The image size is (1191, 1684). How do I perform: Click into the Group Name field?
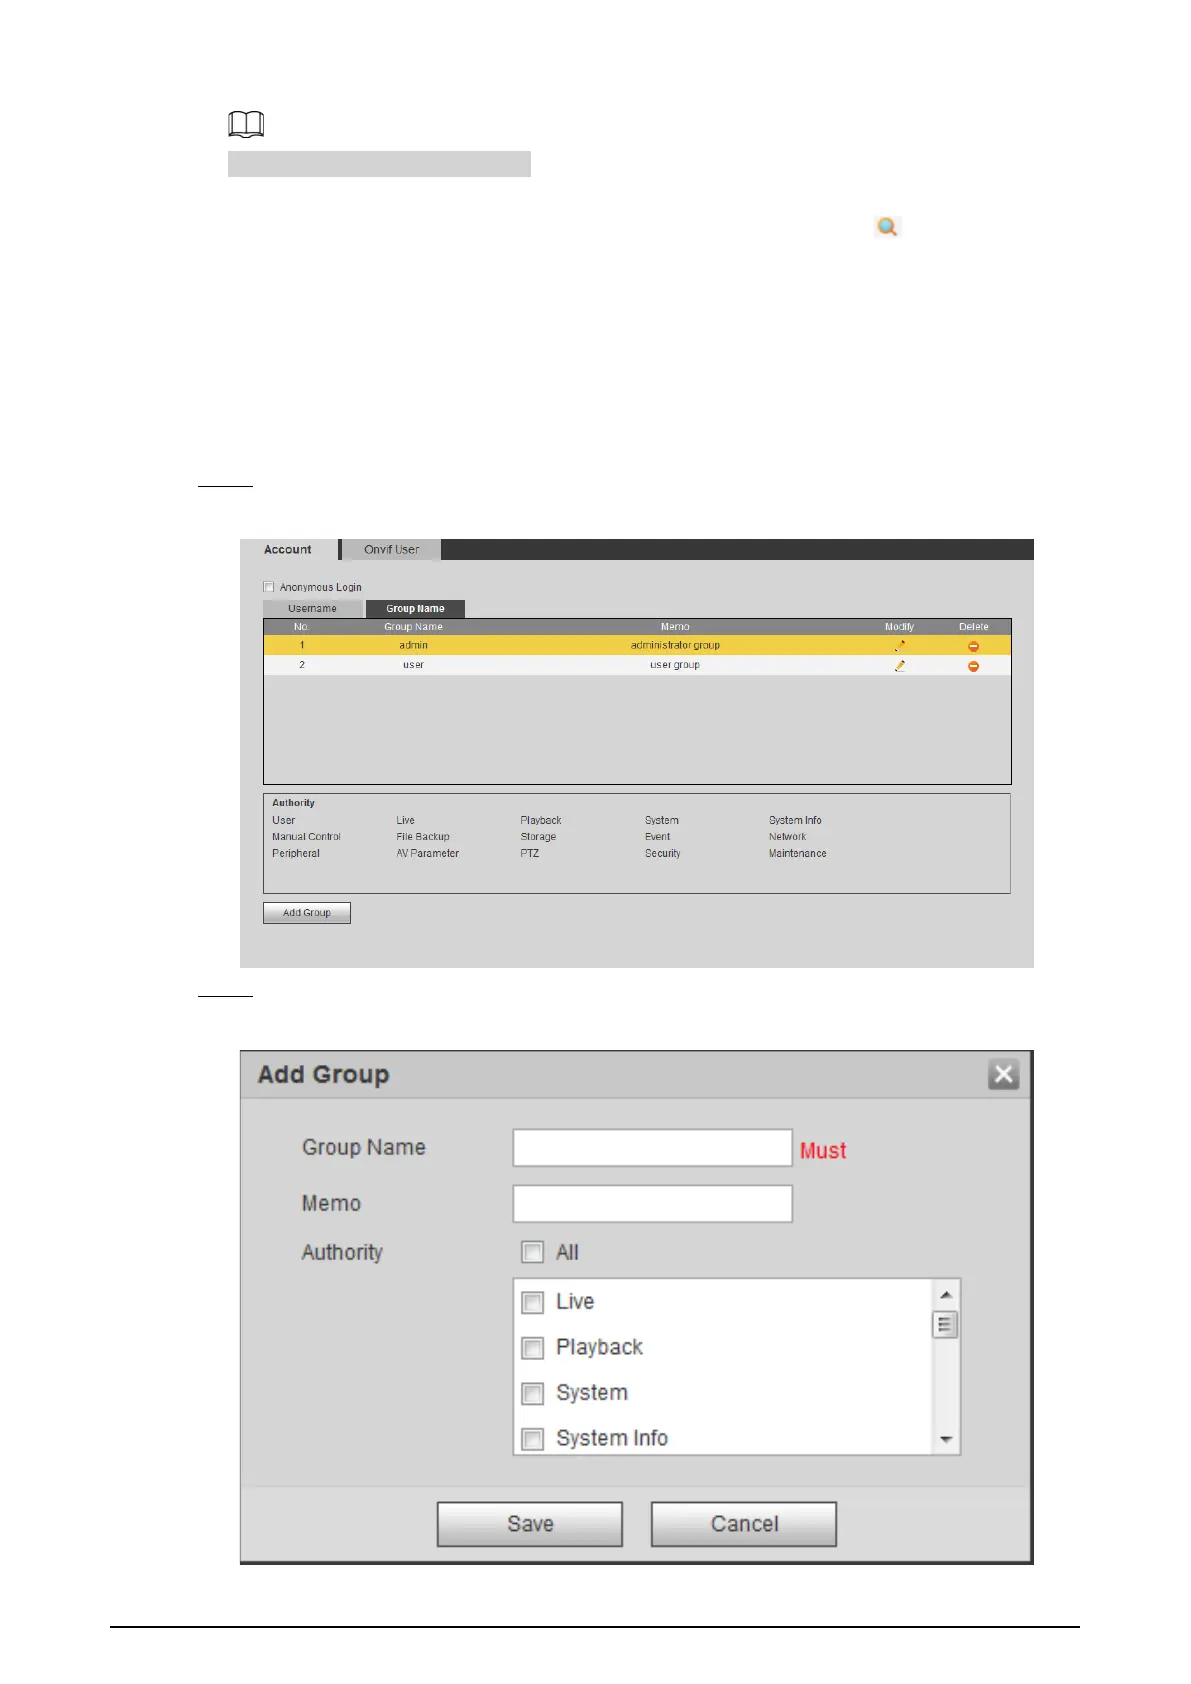(x=652, y=1148)
